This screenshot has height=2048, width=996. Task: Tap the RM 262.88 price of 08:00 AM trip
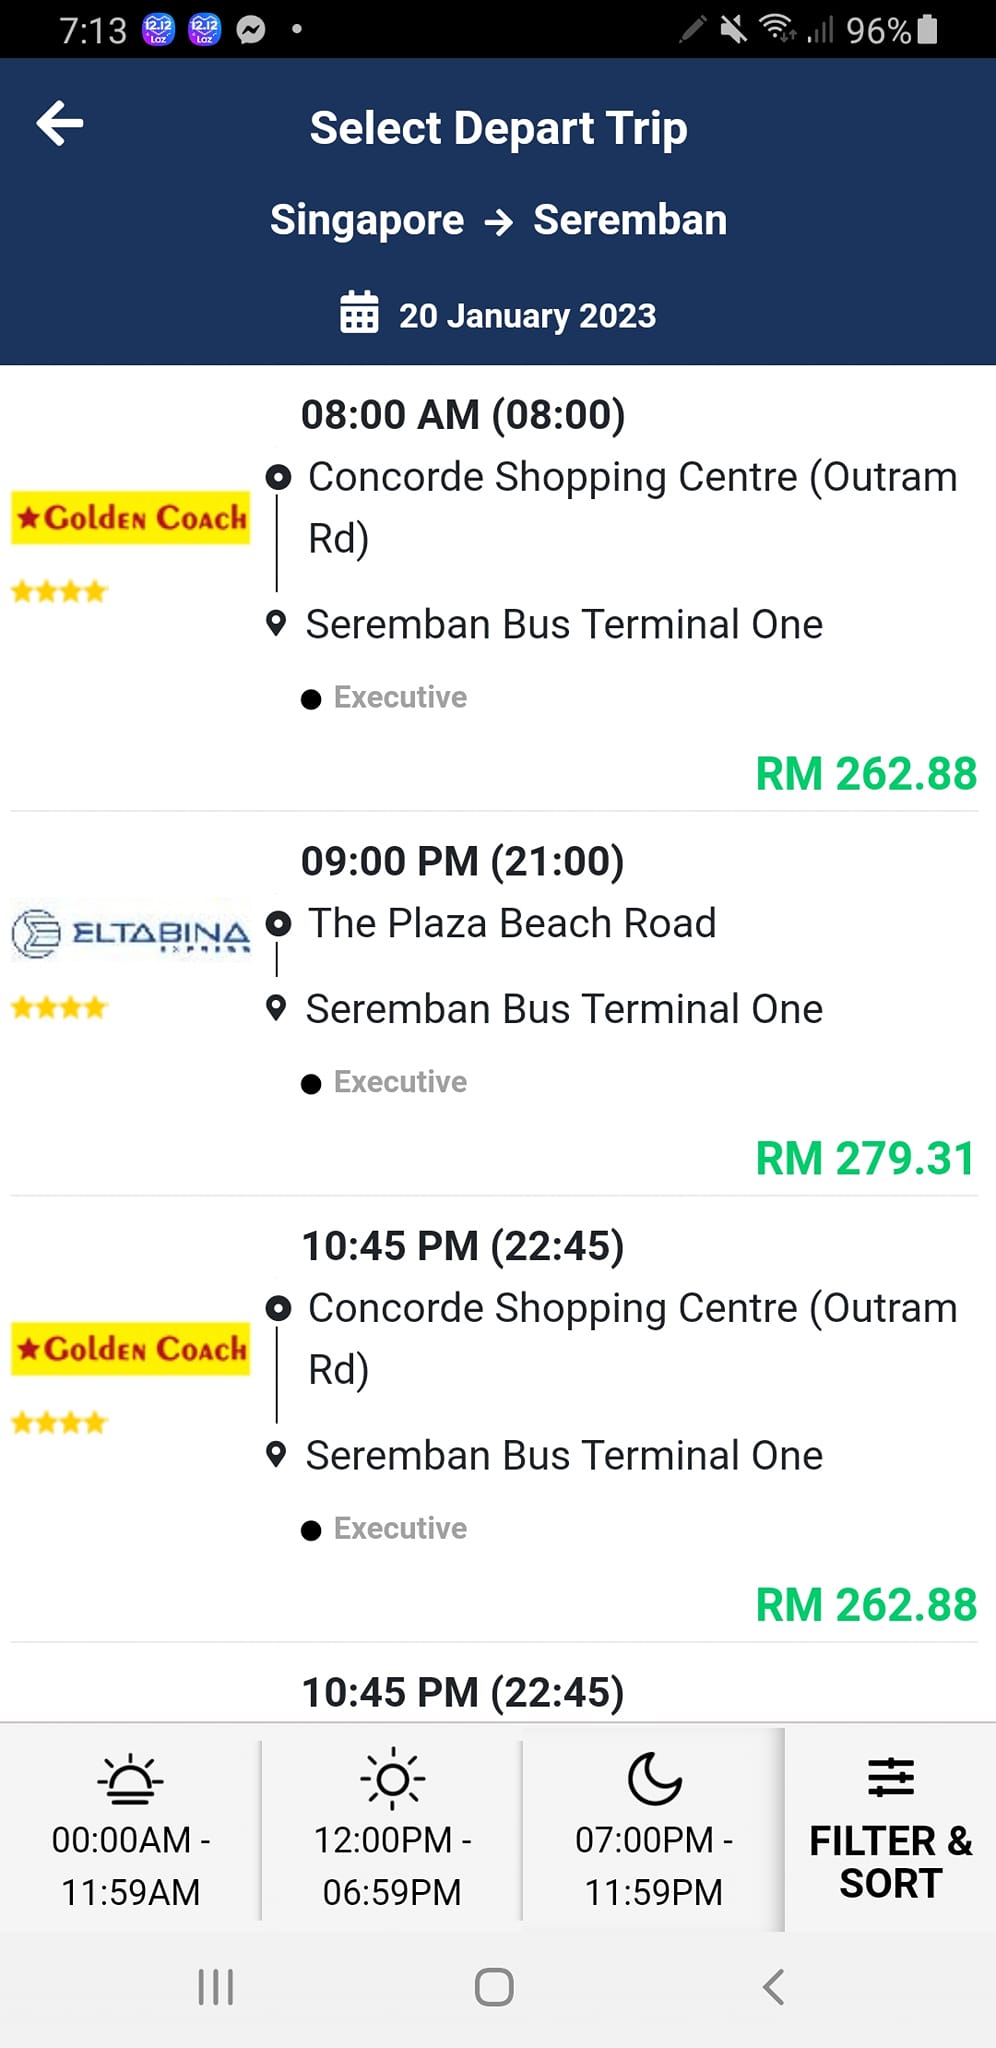tap(865, 774)
